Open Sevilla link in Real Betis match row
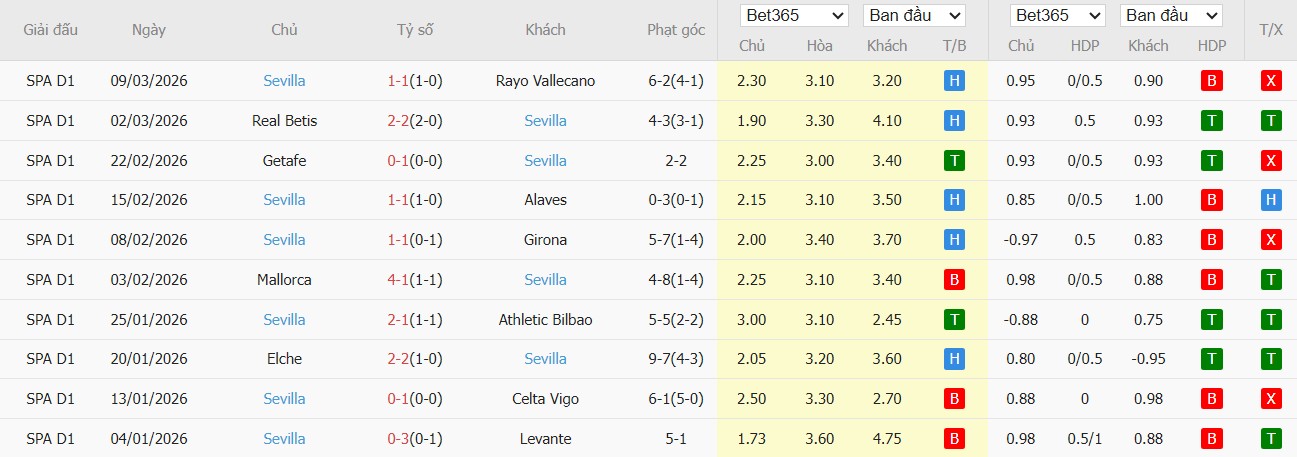 [x=545, y=121]
